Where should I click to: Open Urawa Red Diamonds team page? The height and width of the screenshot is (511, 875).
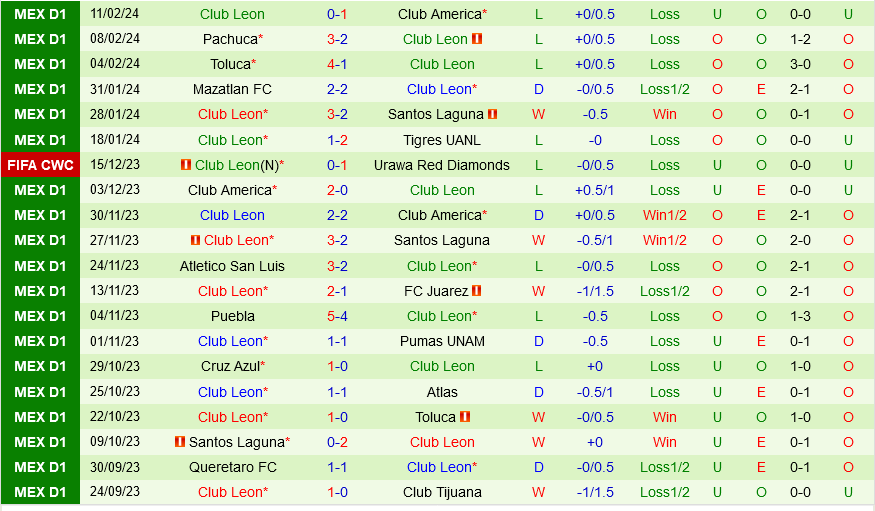click(x=442, y=165)
